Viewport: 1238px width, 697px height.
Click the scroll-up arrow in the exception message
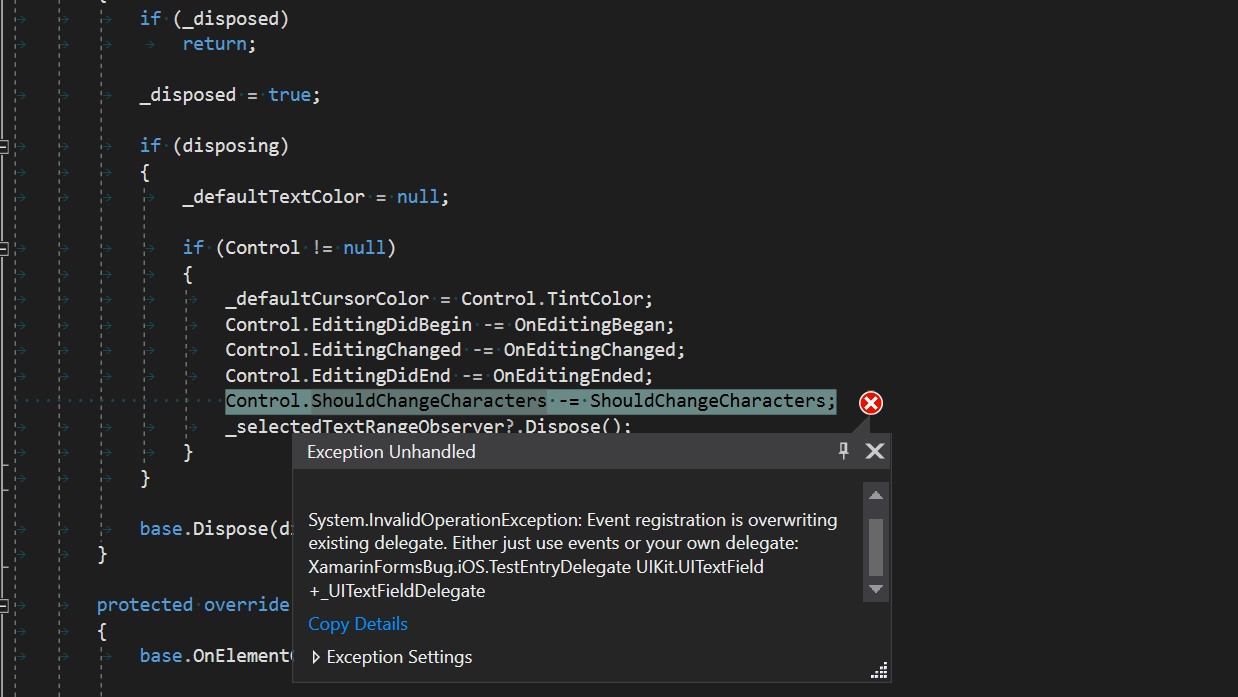click(x=875, y=494)
